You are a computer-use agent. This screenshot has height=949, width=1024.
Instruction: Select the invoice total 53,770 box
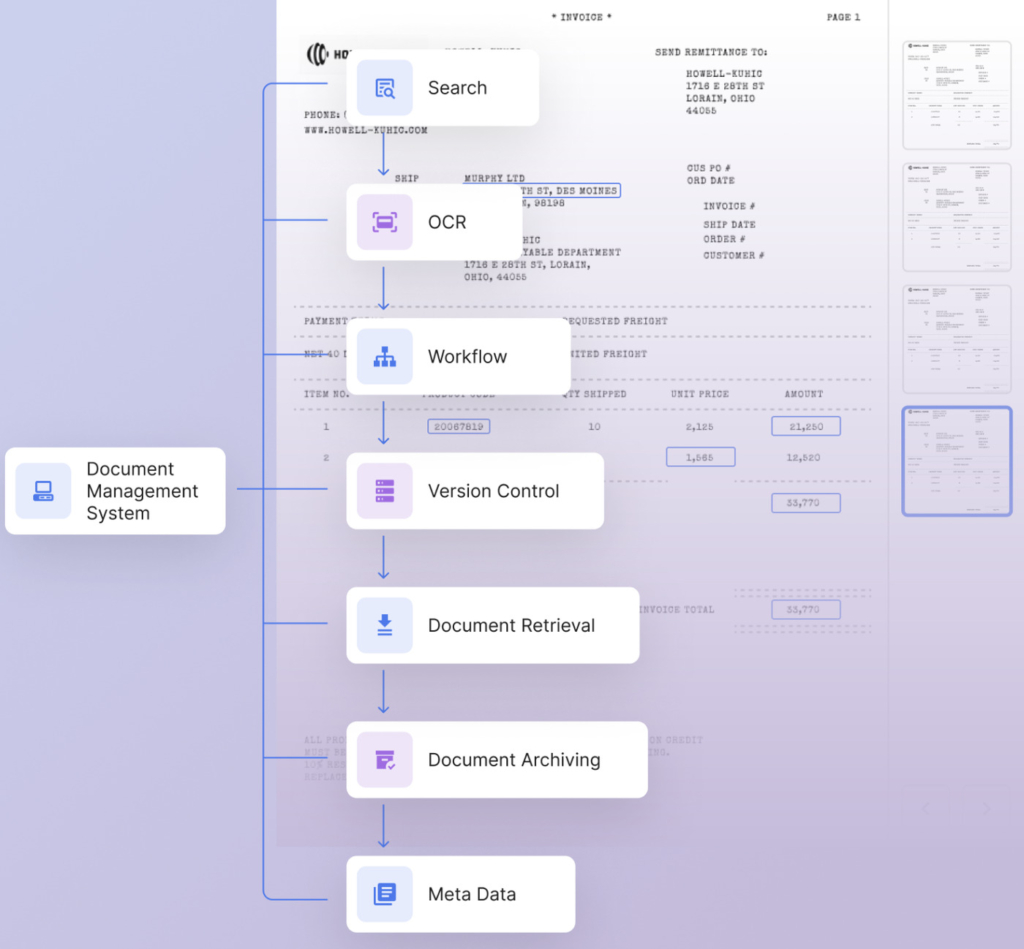click(x=806, y=609)
